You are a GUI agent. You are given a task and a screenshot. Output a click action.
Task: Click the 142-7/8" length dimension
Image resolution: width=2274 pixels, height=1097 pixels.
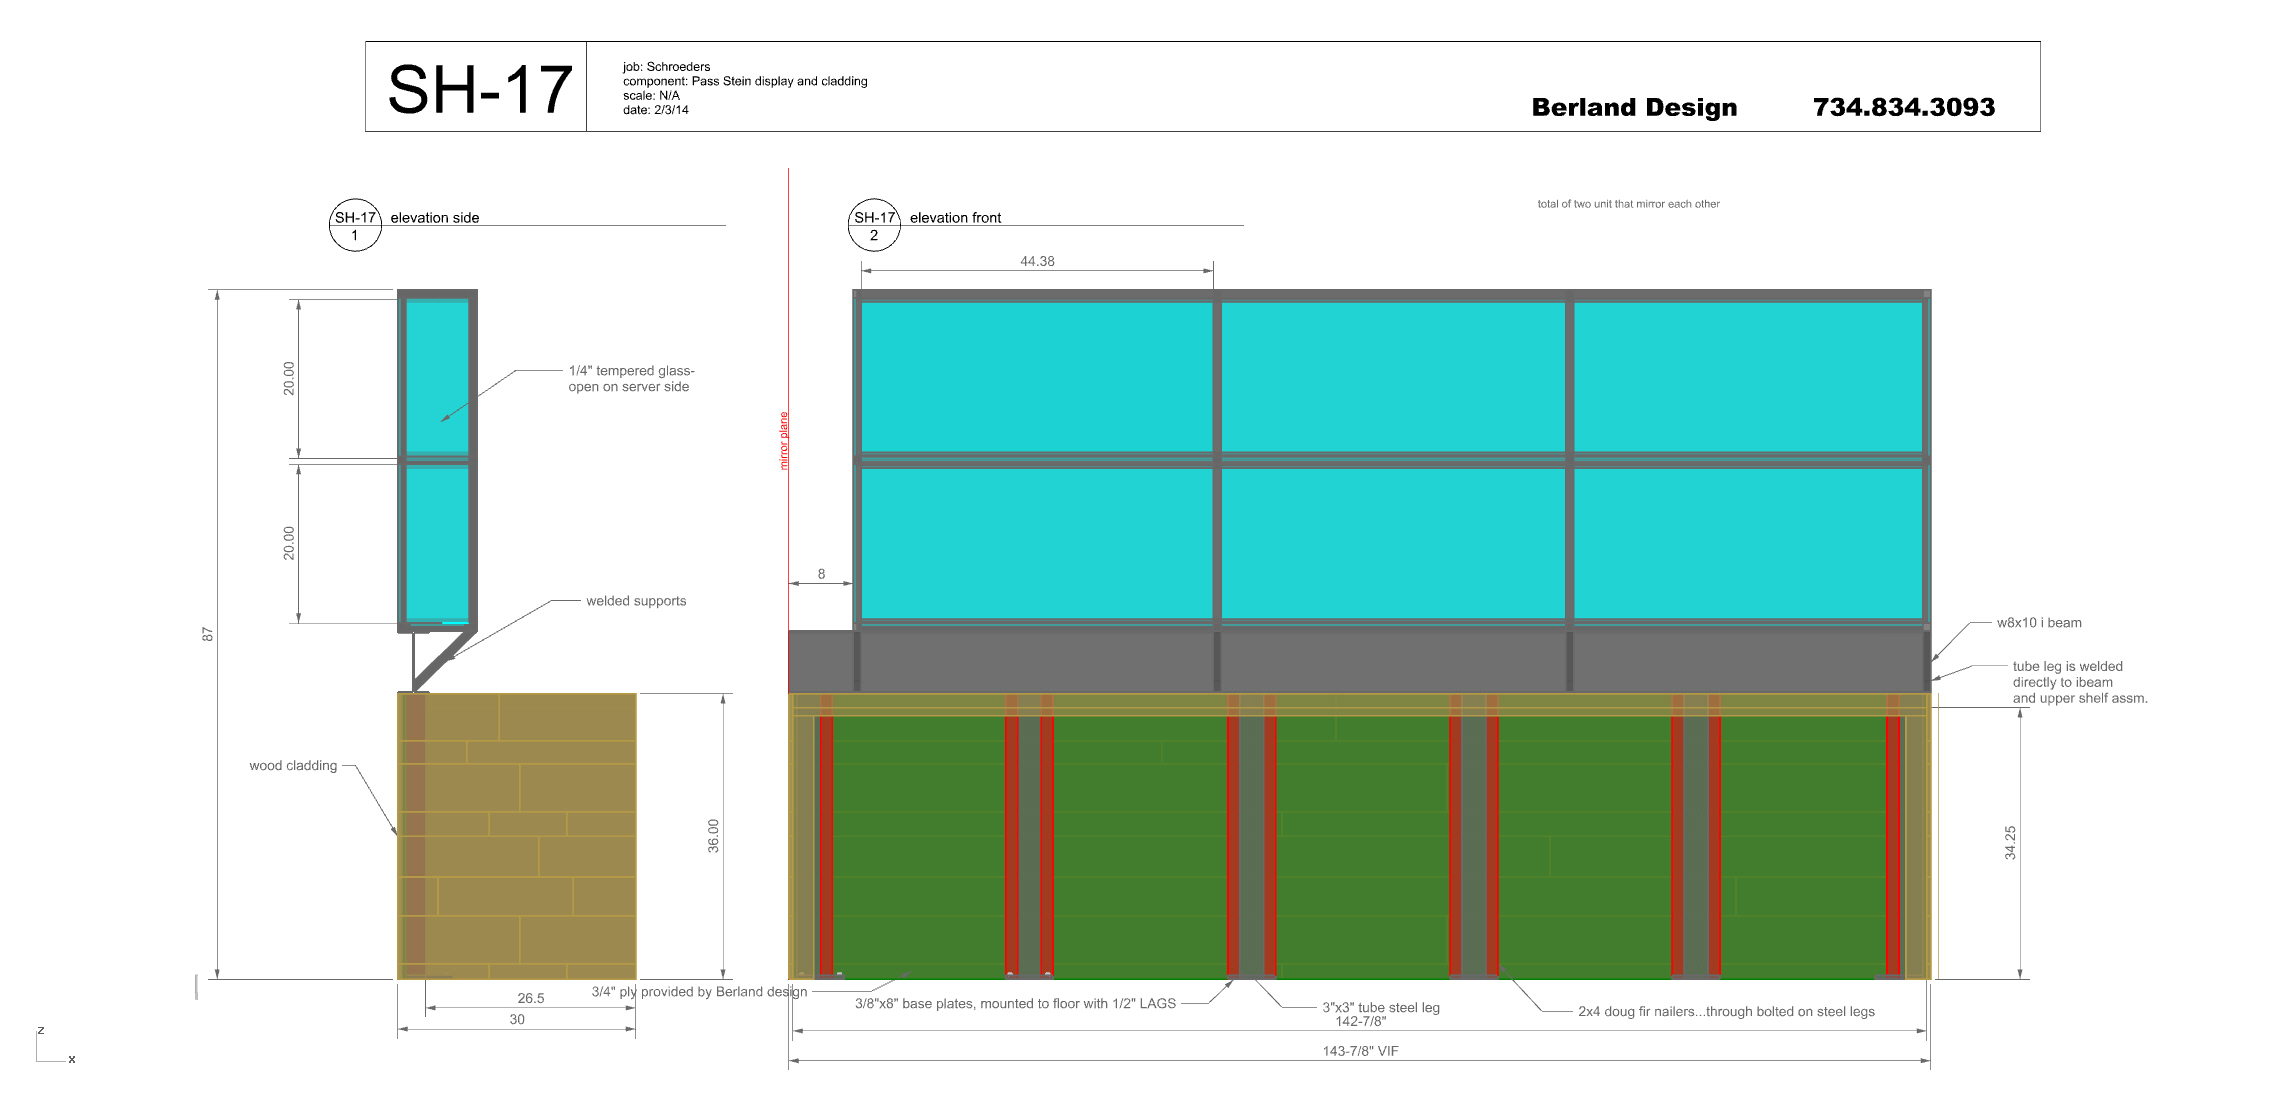(1360, 1022)
